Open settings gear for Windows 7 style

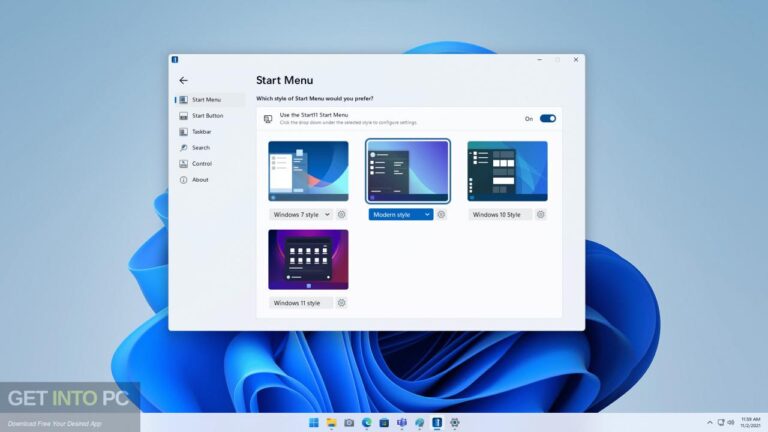click(x=341, y=215)
